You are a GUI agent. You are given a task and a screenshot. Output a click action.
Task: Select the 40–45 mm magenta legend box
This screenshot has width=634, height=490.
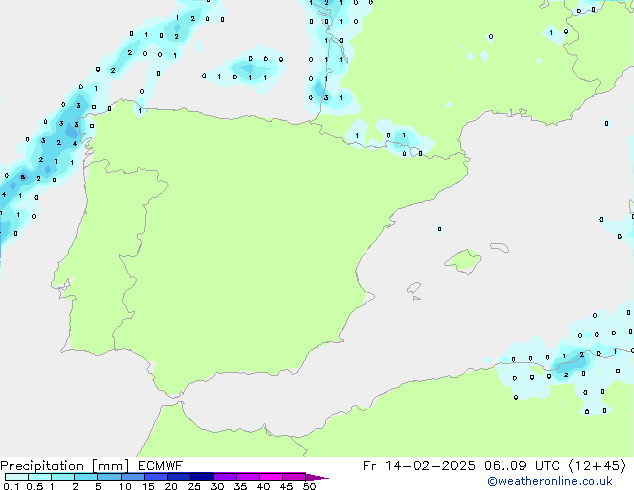click(271, 477)
